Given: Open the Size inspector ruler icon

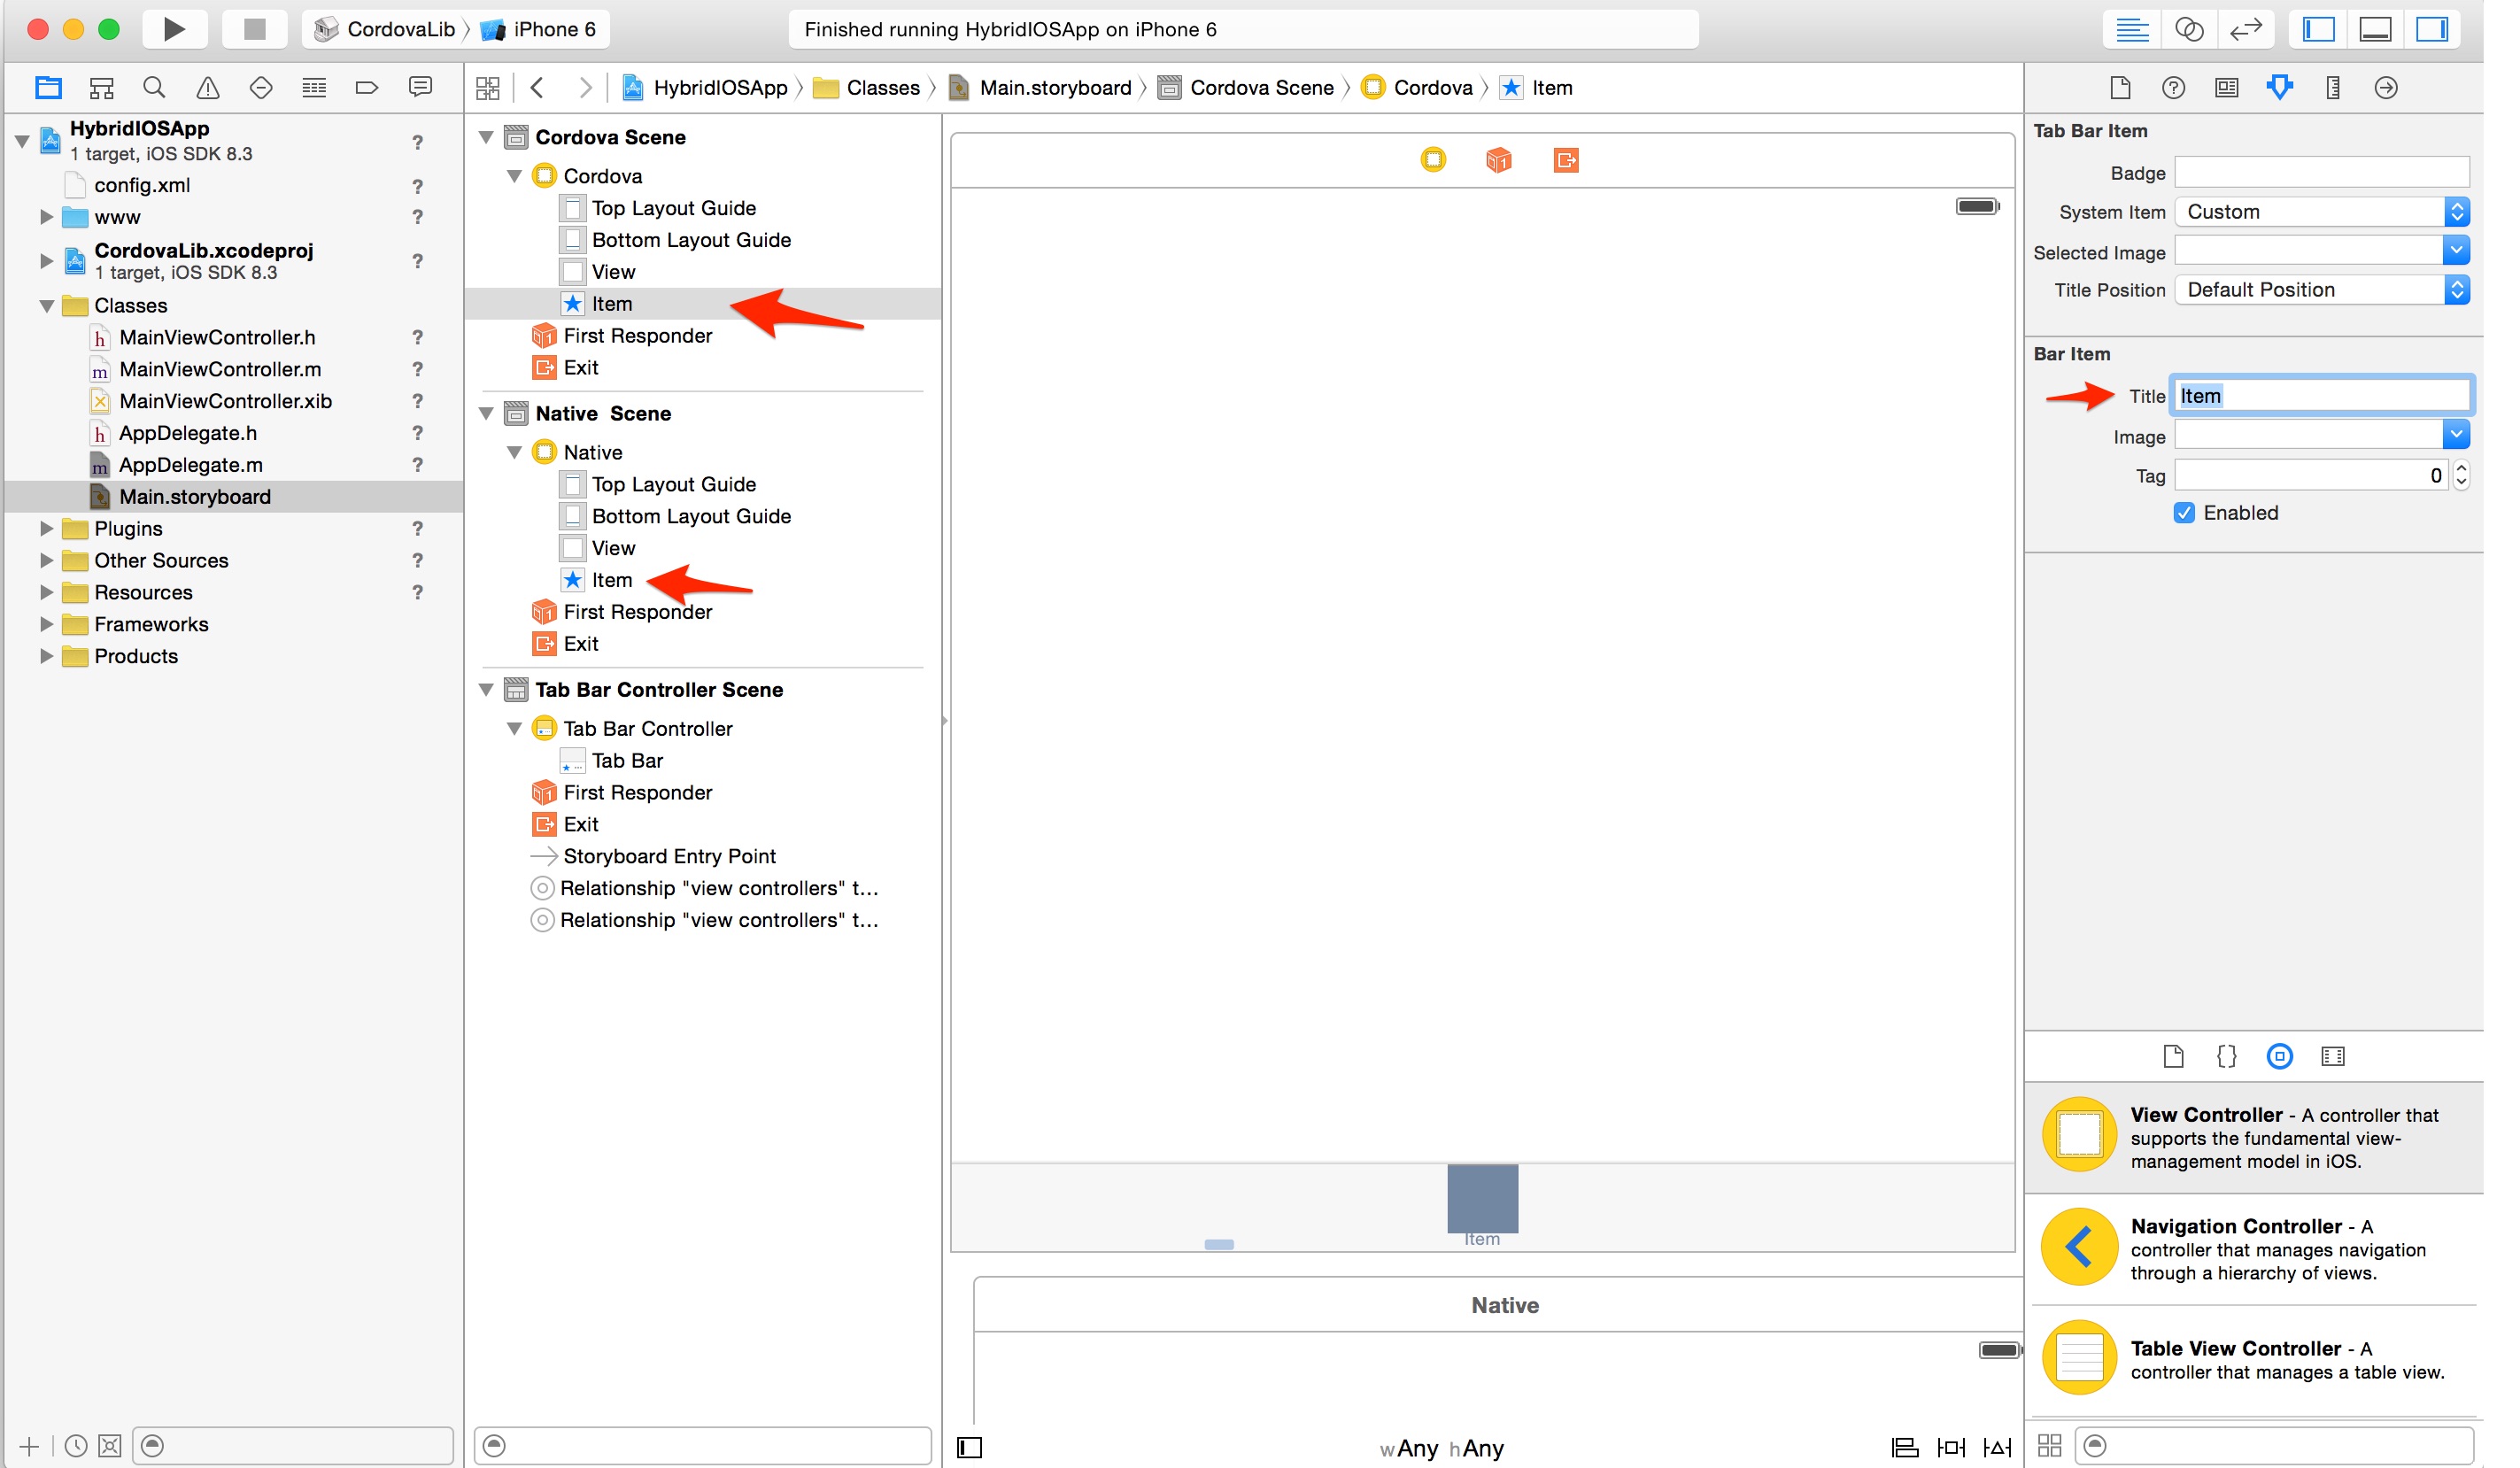Looking at the screenshot, I should (x=2333, y=88).
